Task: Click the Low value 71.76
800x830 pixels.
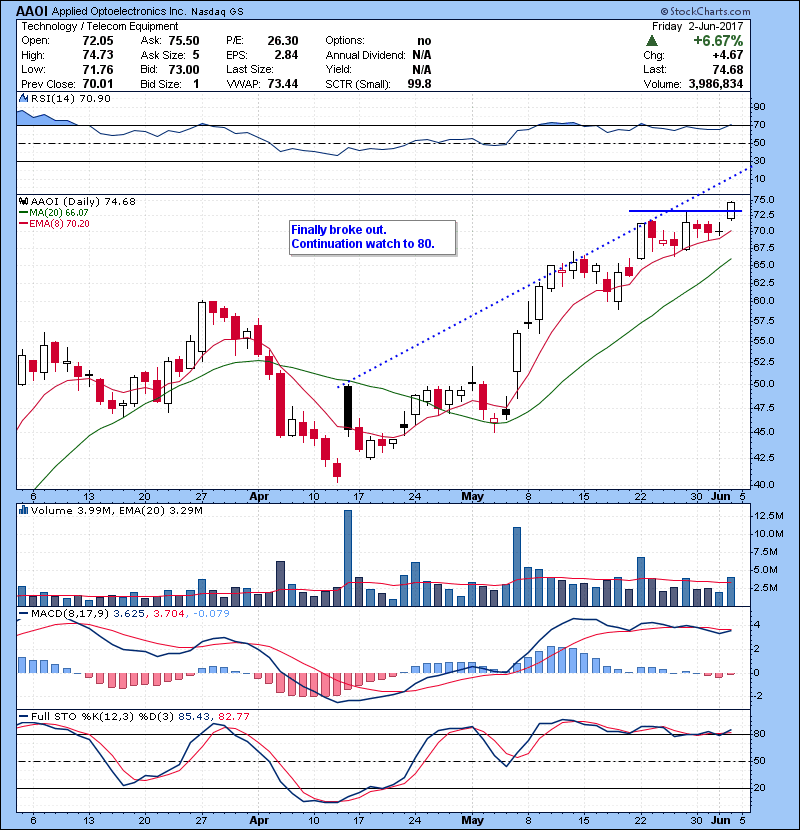Action: [x=98, y=69]
